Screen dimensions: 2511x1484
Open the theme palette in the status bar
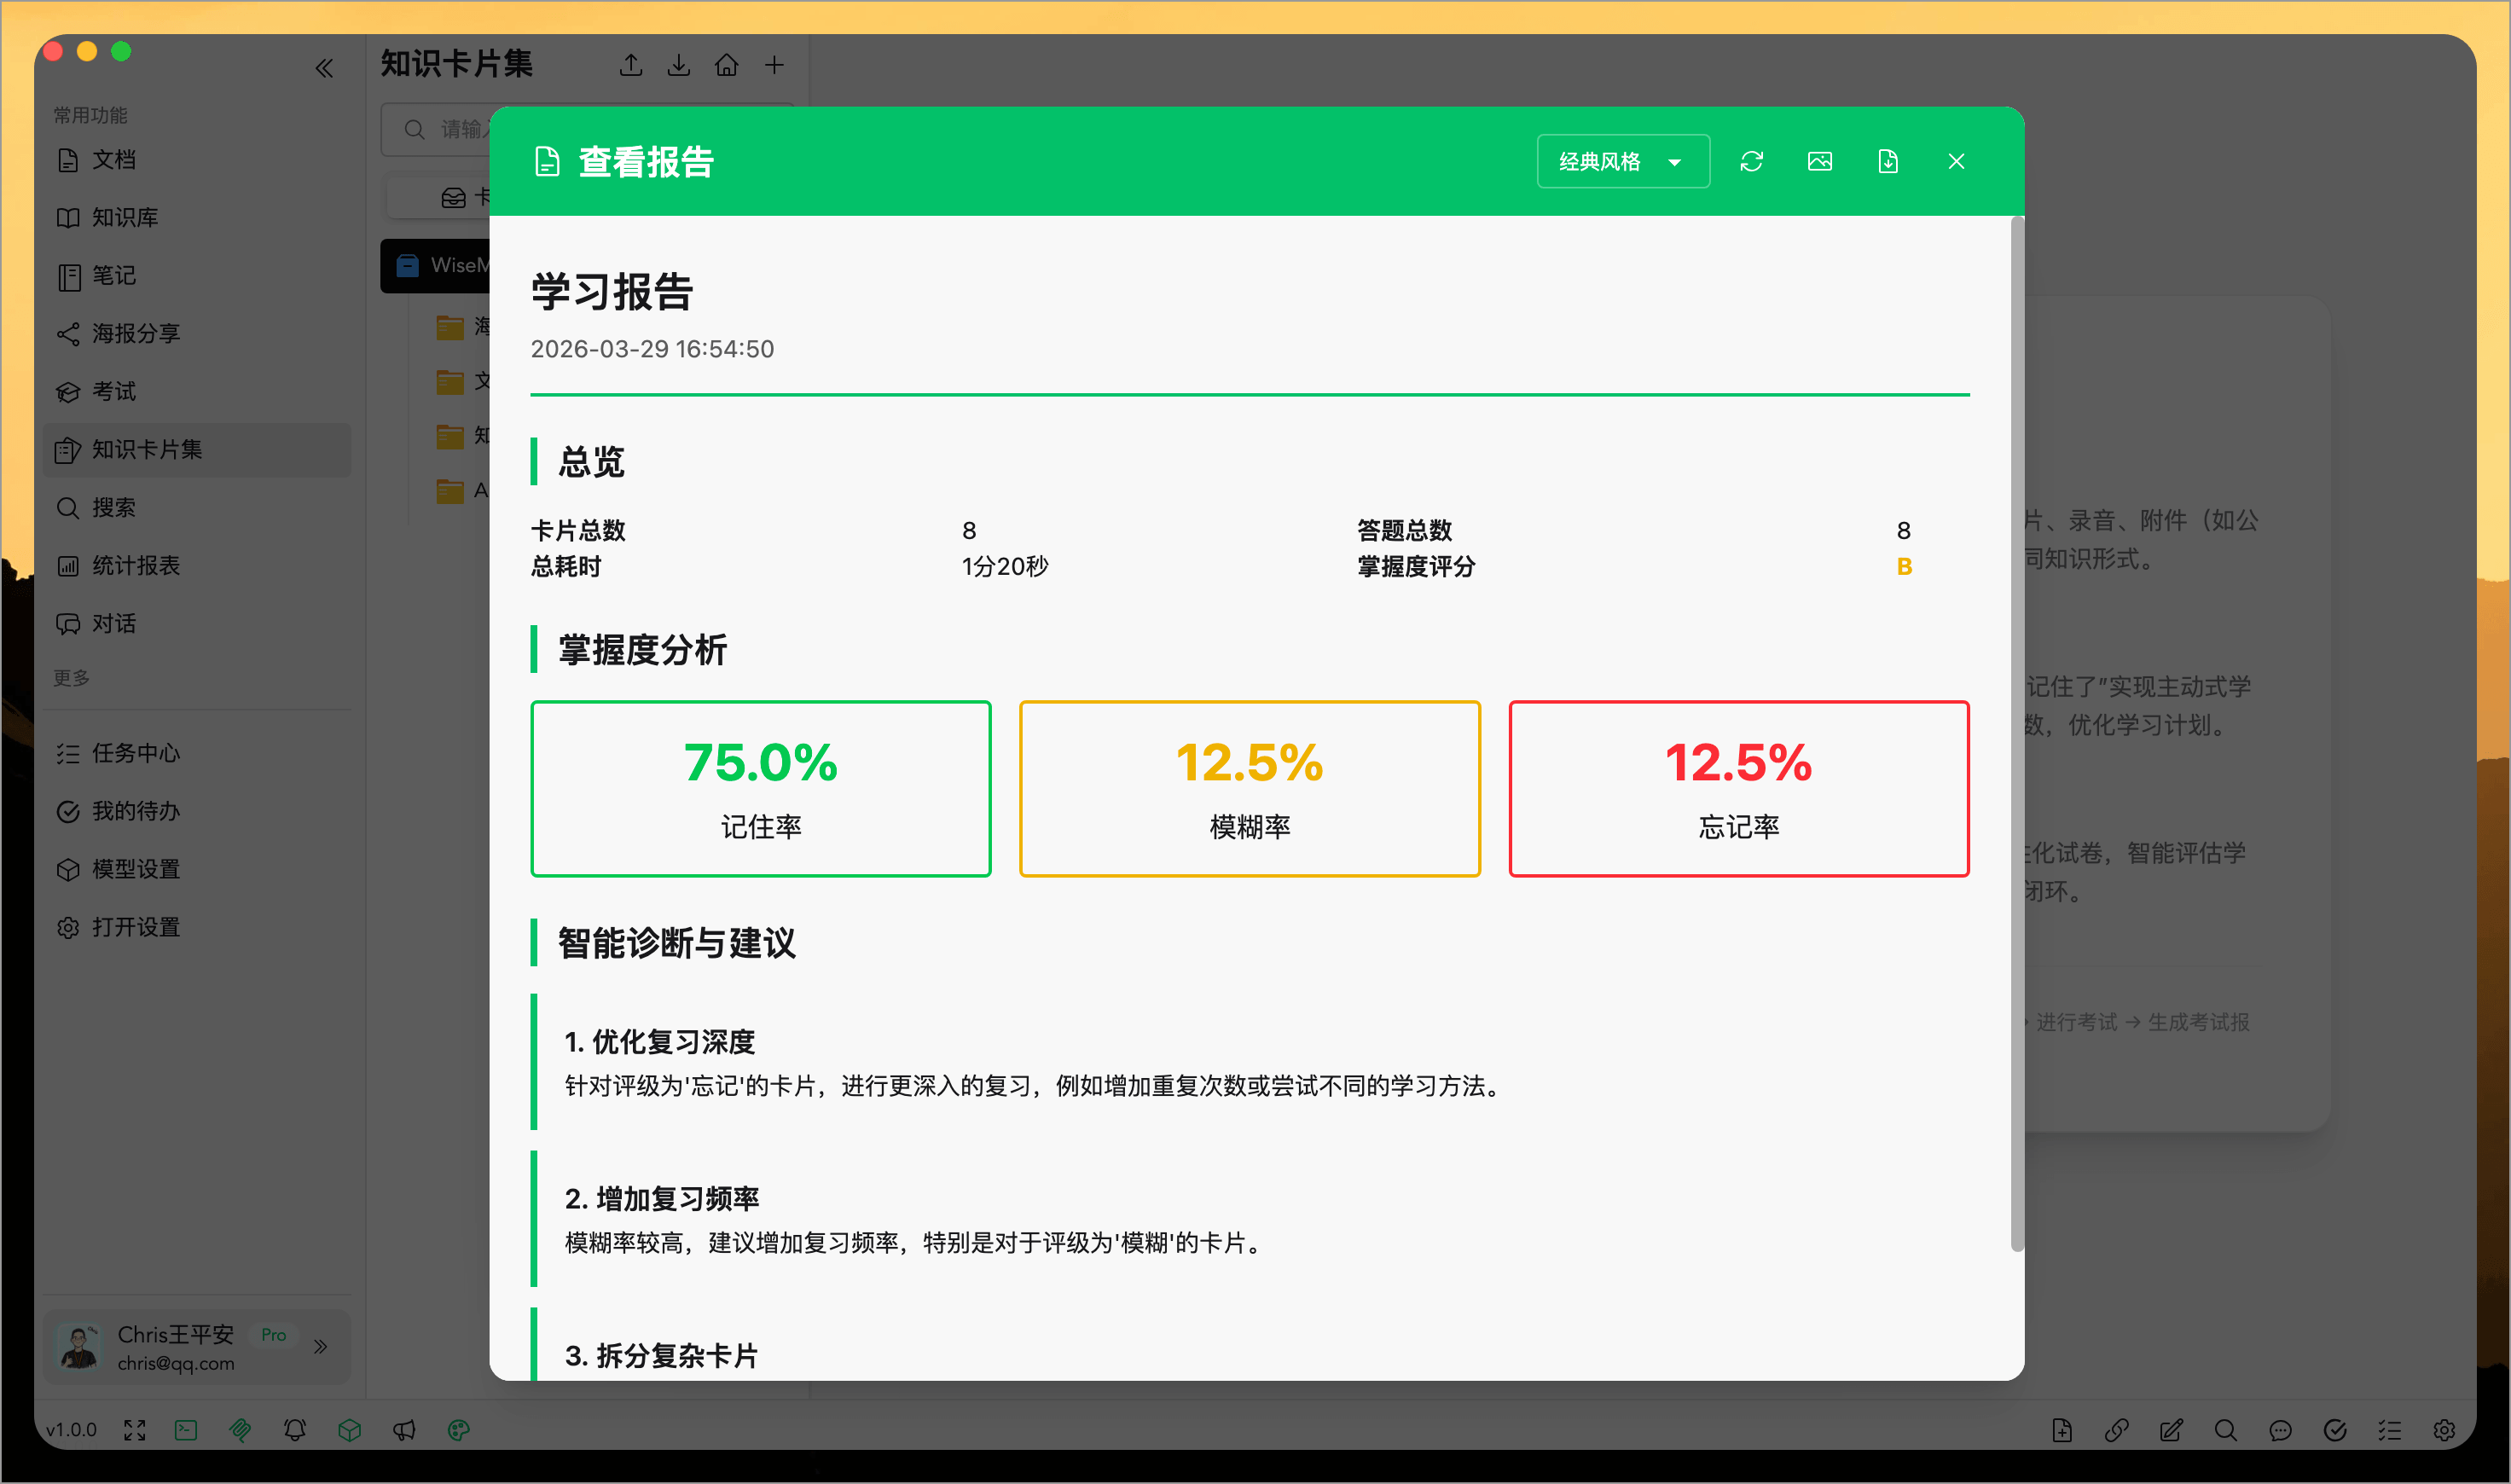[456, 1430]
